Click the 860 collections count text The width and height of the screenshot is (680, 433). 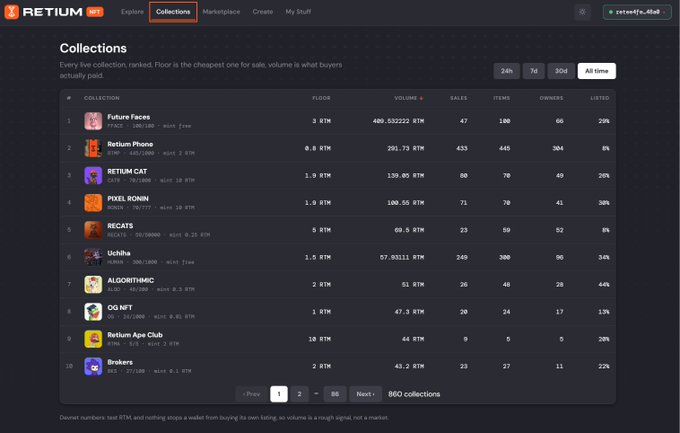click(414, 394)
